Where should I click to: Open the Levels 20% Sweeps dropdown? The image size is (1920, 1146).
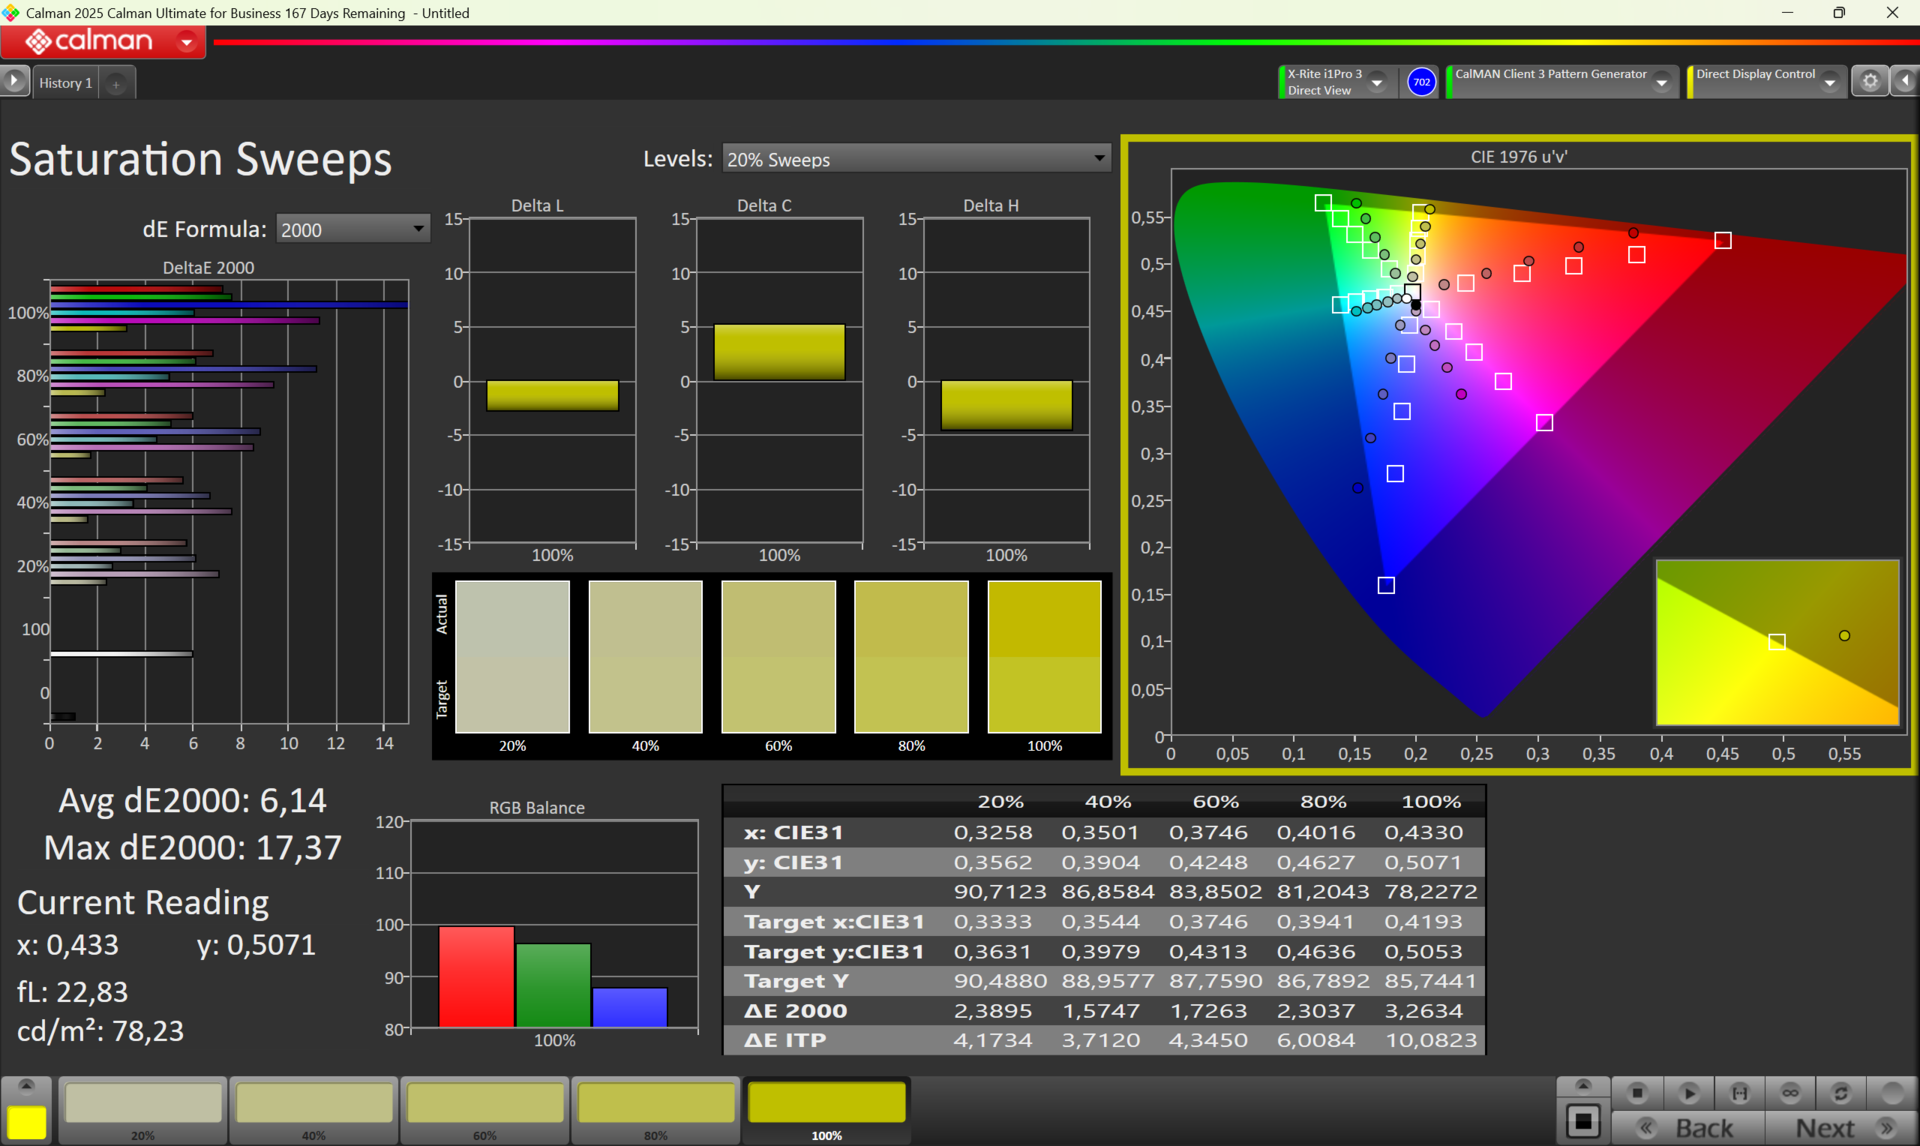(x=915, y=159)
